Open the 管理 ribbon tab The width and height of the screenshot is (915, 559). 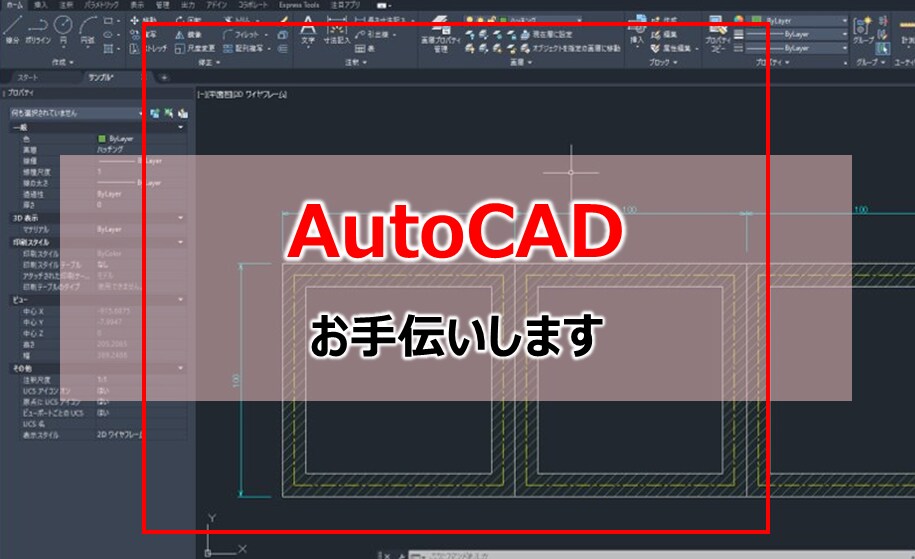click(x=162, y=5)
